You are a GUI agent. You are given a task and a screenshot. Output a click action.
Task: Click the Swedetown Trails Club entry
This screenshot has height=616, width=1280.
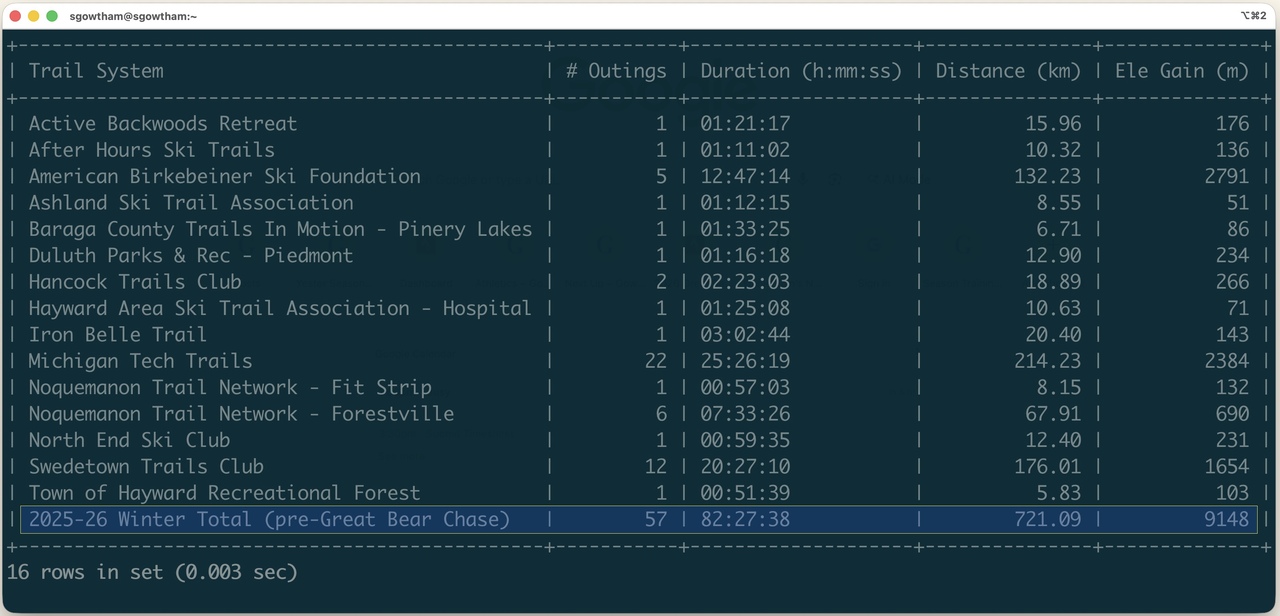click(x=146, y=466)
